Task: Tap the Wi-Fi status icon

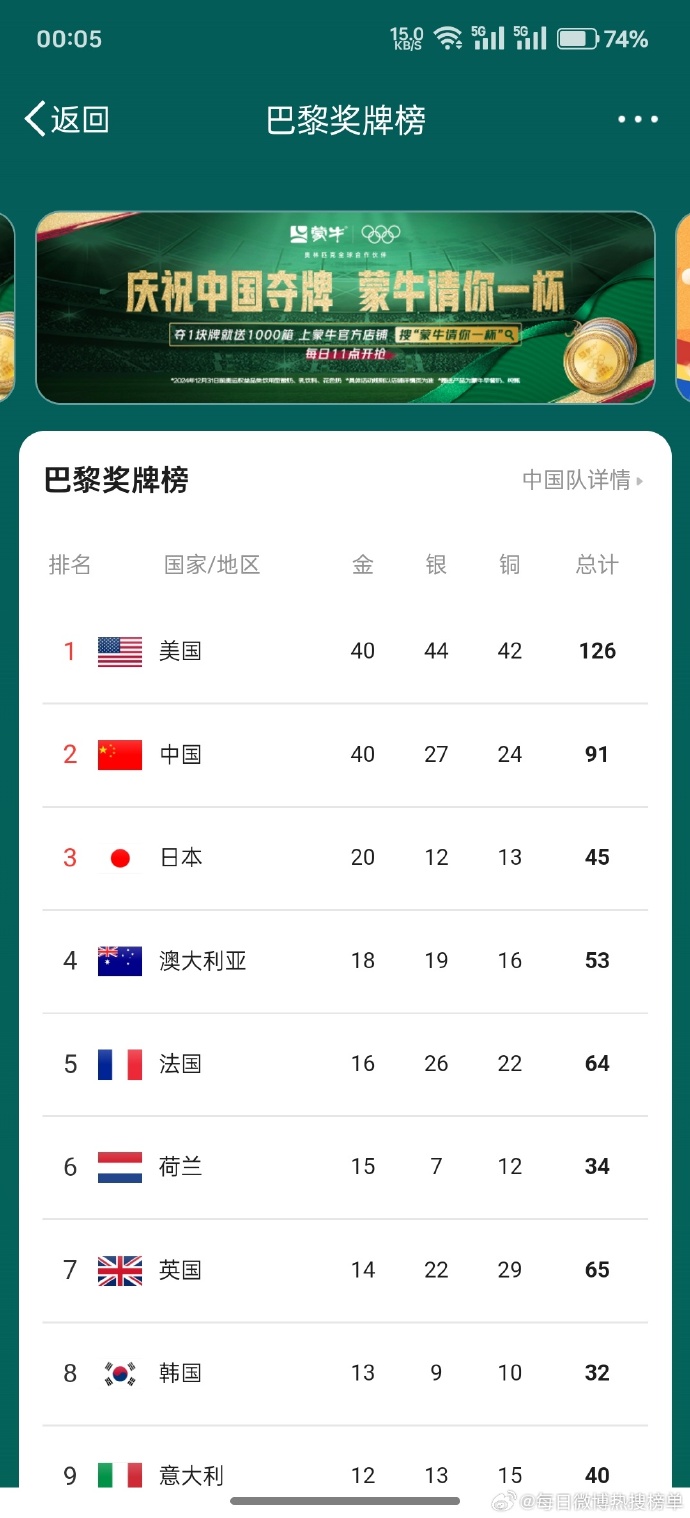Action: click(447, 37)
